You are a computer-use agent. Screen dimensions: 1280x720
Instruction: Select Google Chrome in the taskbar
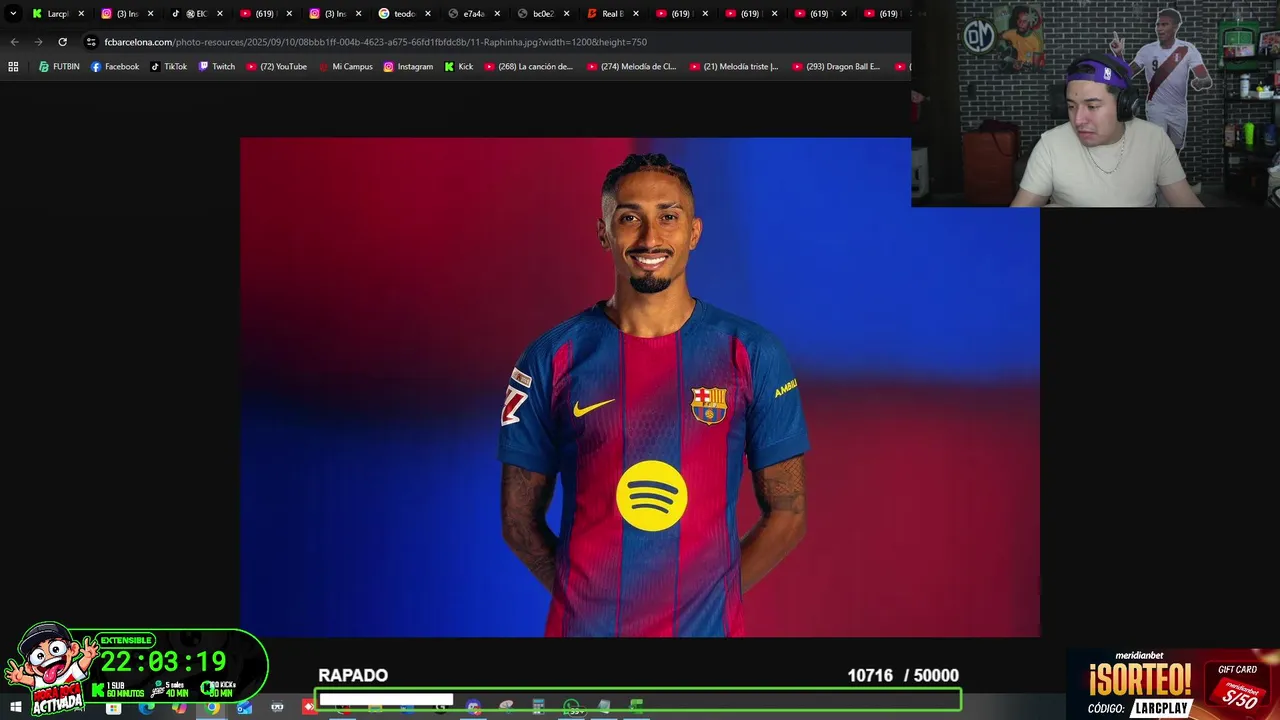[212, 708]
